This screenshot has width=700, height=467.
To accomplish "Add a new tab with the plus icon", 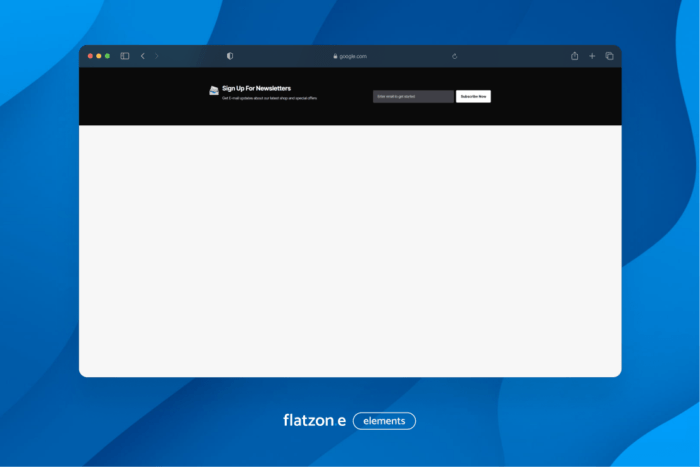I will point(592,56).
